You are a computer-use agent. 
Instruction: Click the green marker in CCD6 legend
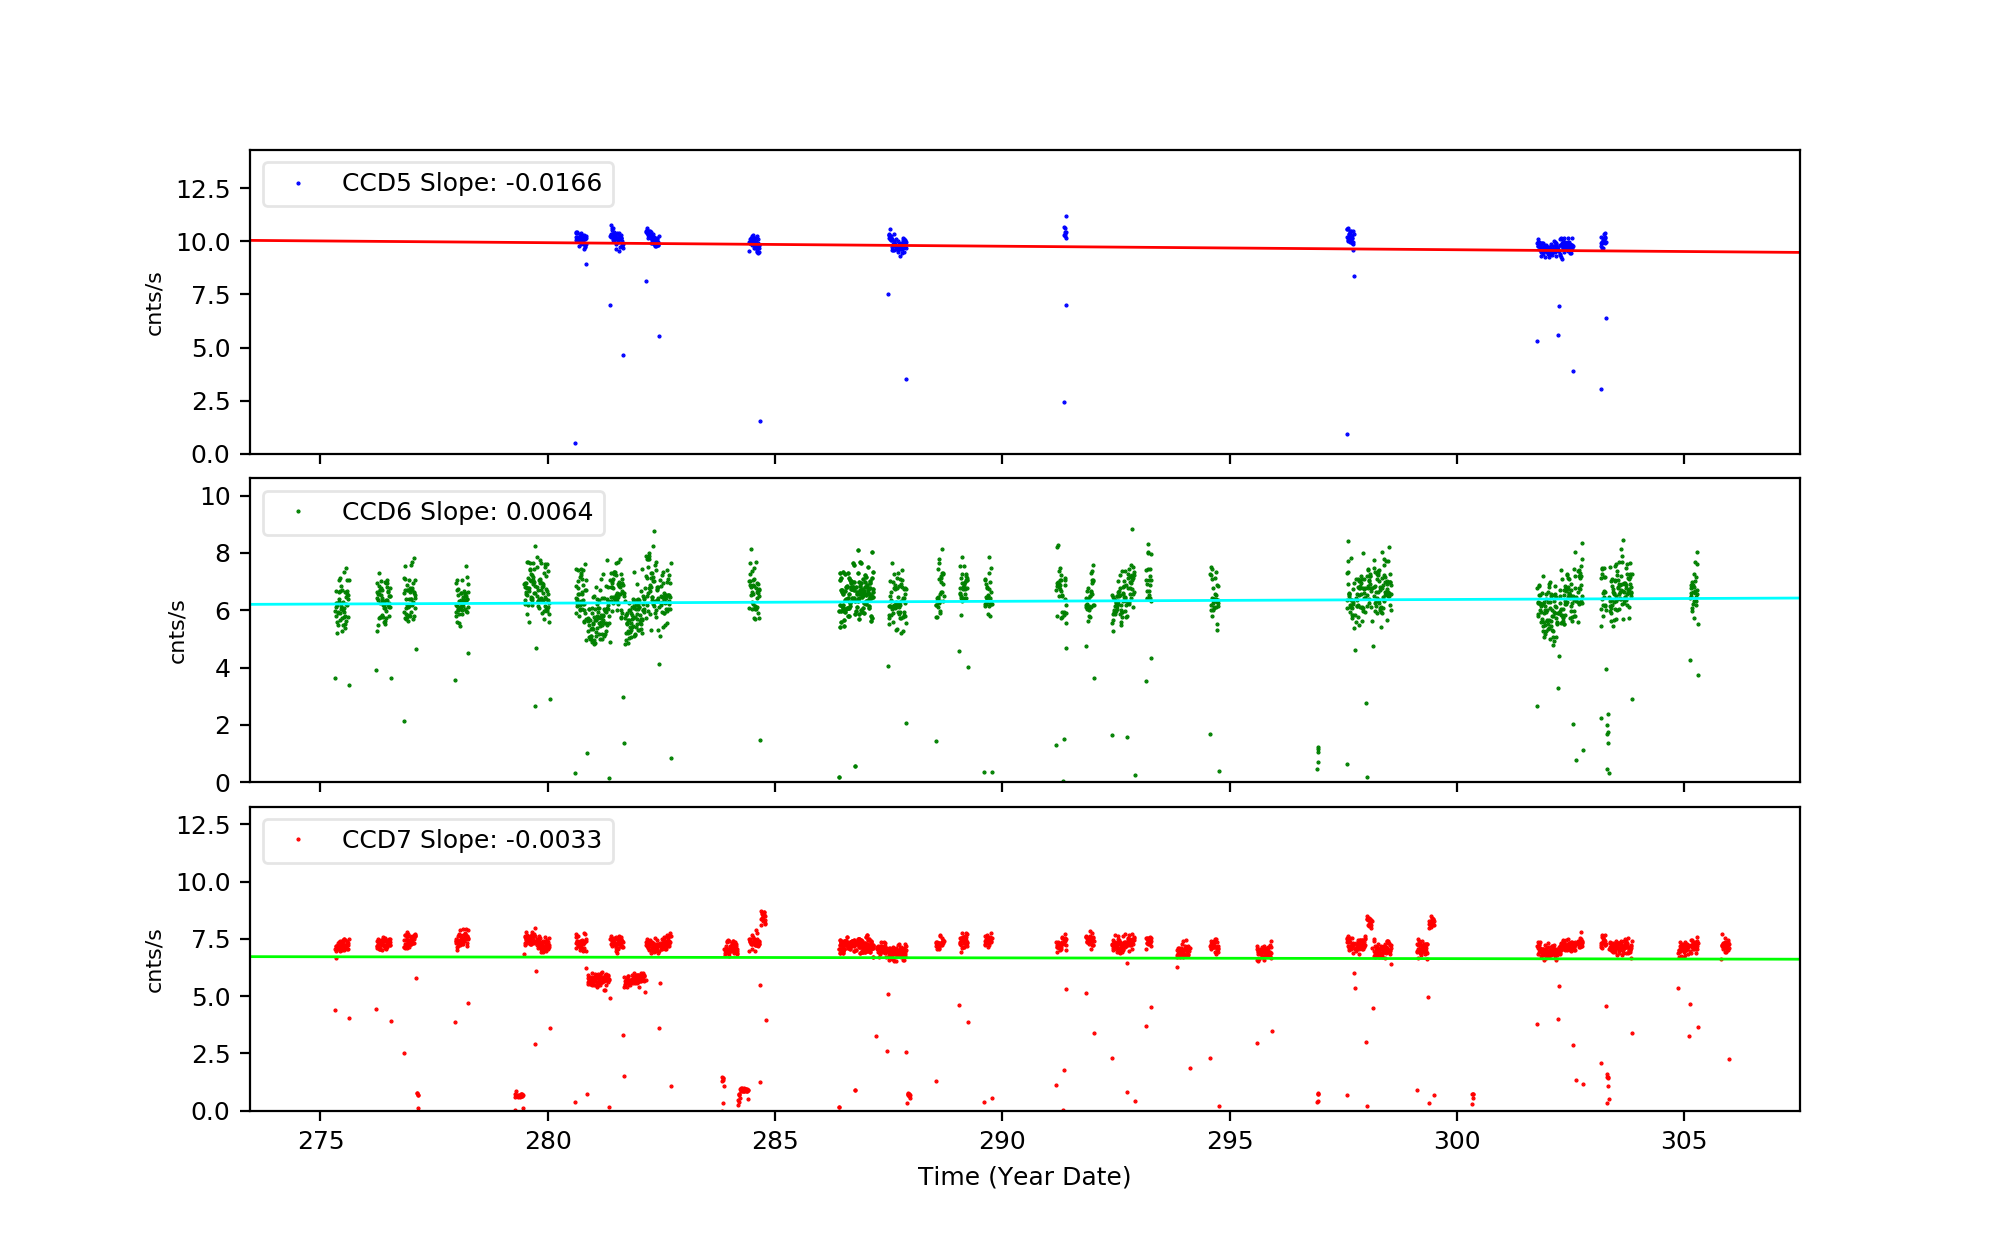(x=298, y=512)
